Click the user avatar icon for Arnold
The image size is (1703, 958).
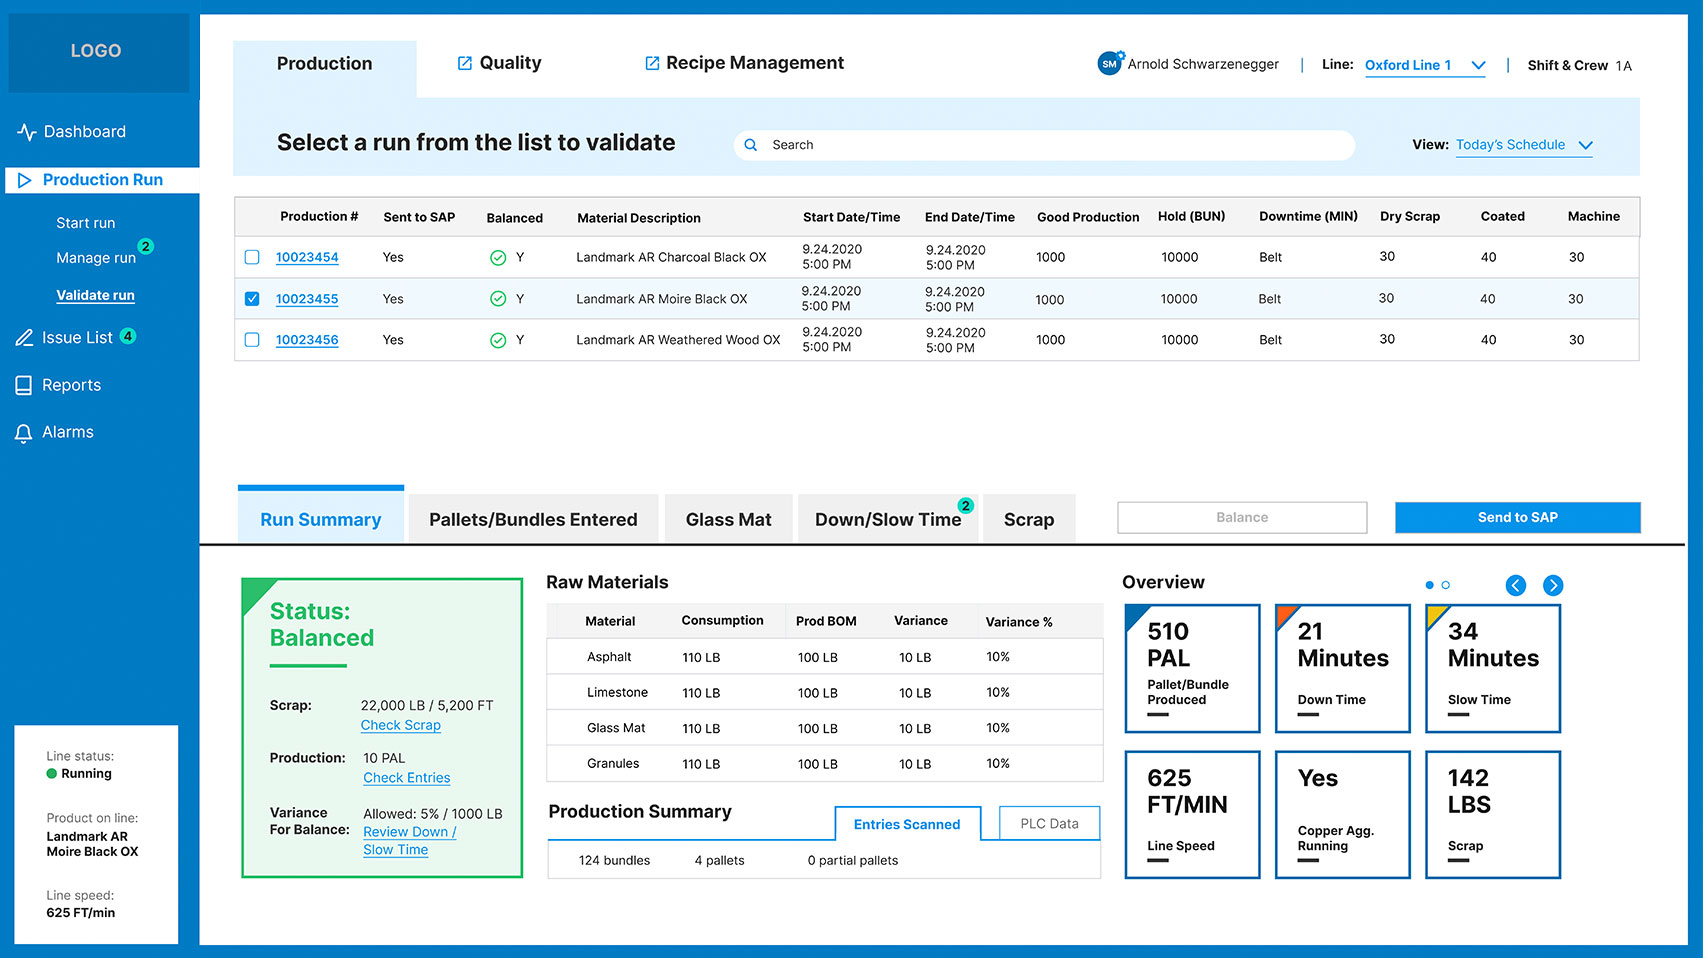coord(1109,64)
